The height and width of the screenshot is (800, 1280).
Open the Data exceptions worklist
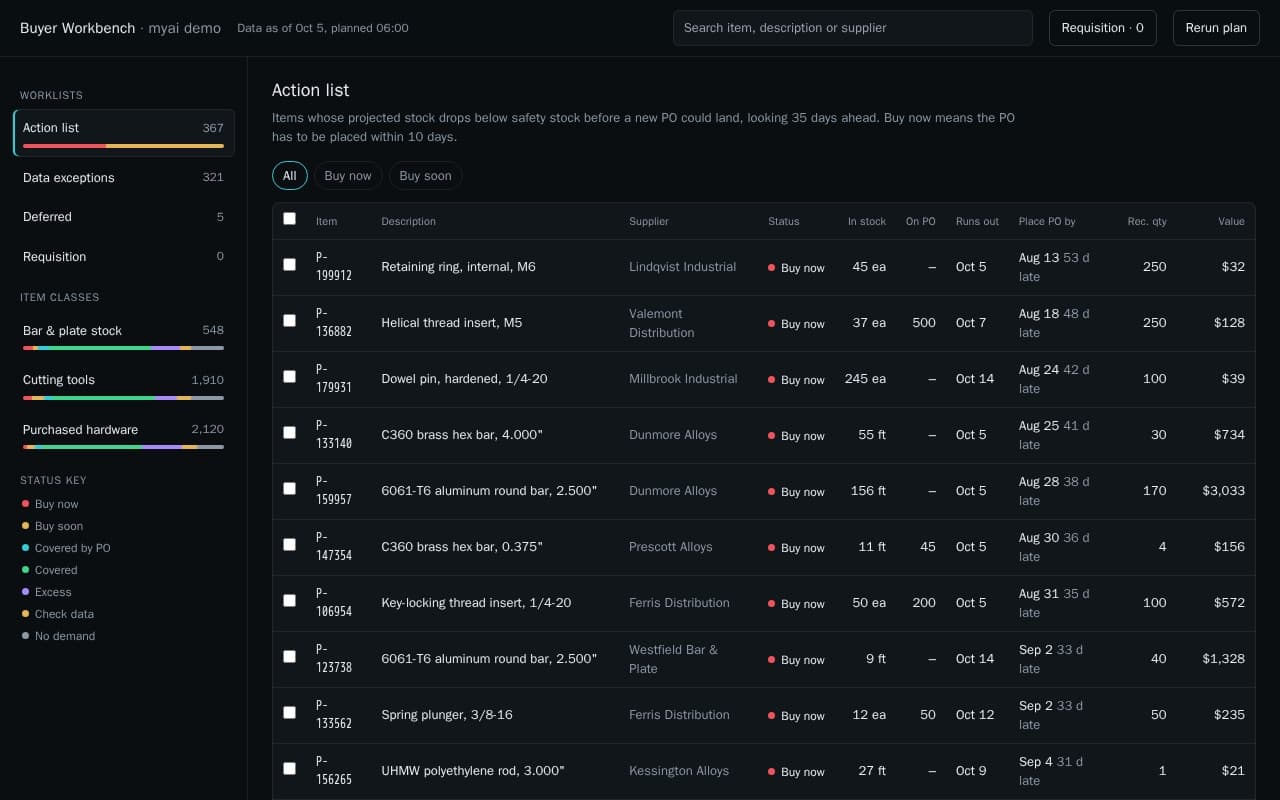124,178
